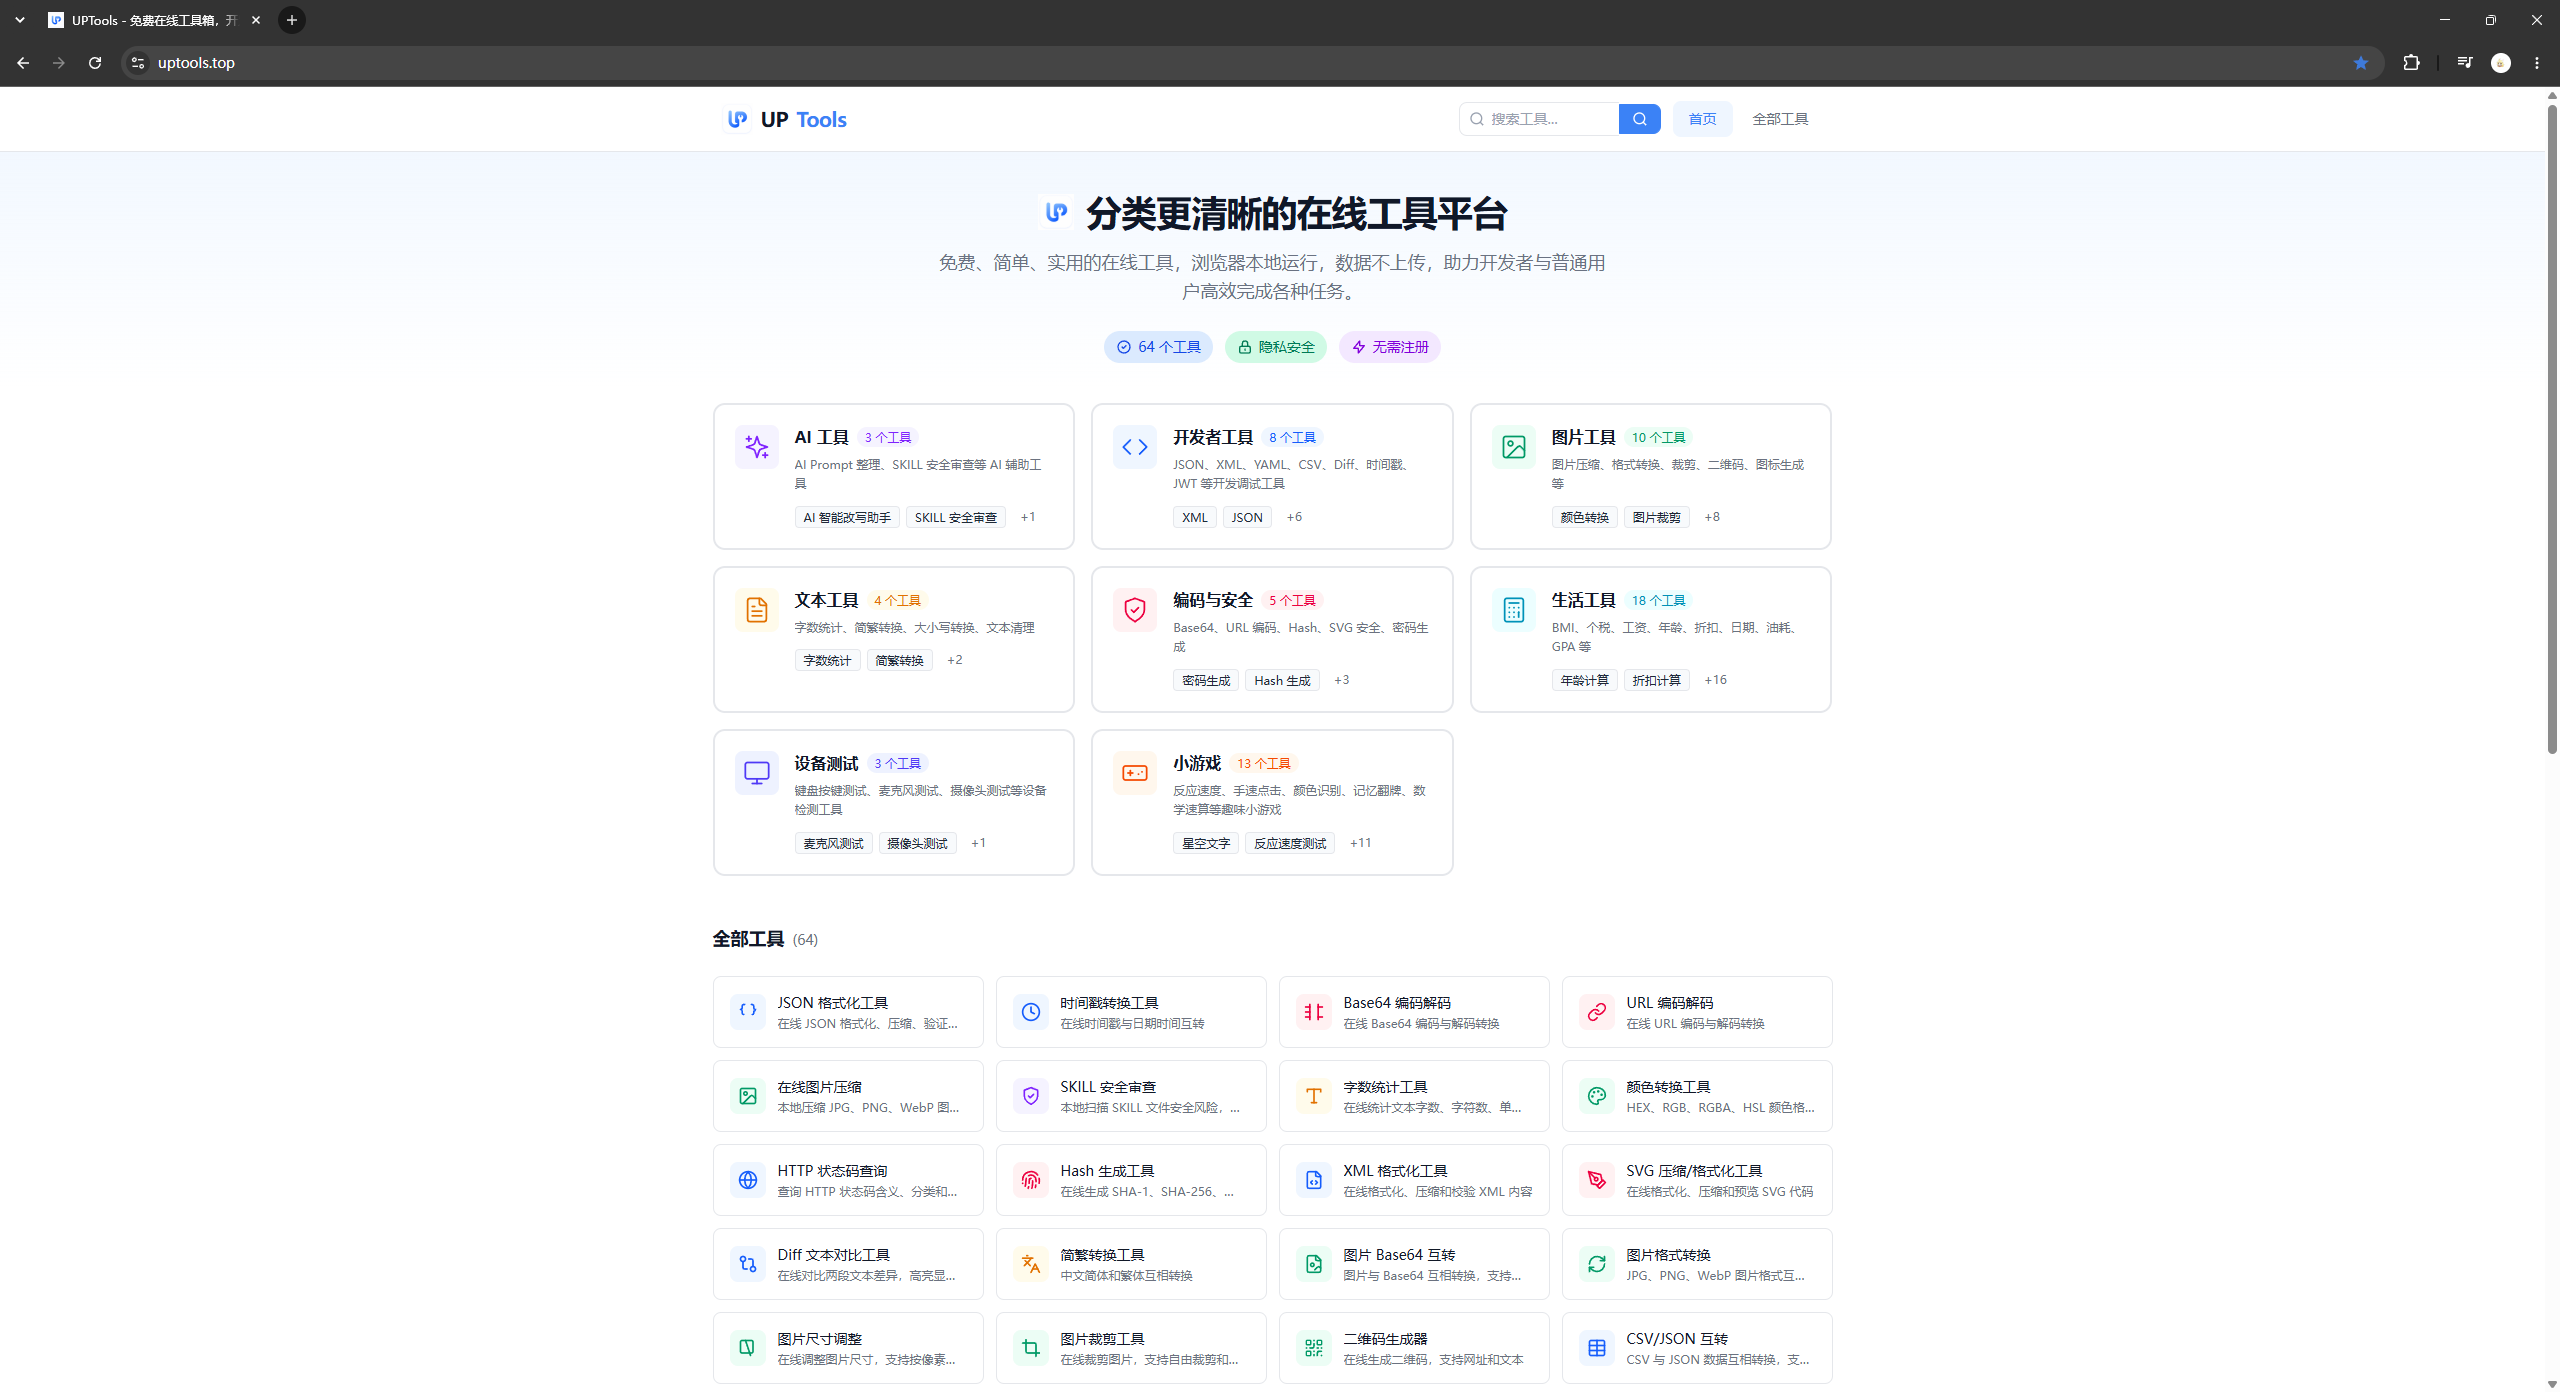This screenshot has width=2560, height=1392.
Task: Click the URL 编码解码 link icon
Action: [1596, 1011]
